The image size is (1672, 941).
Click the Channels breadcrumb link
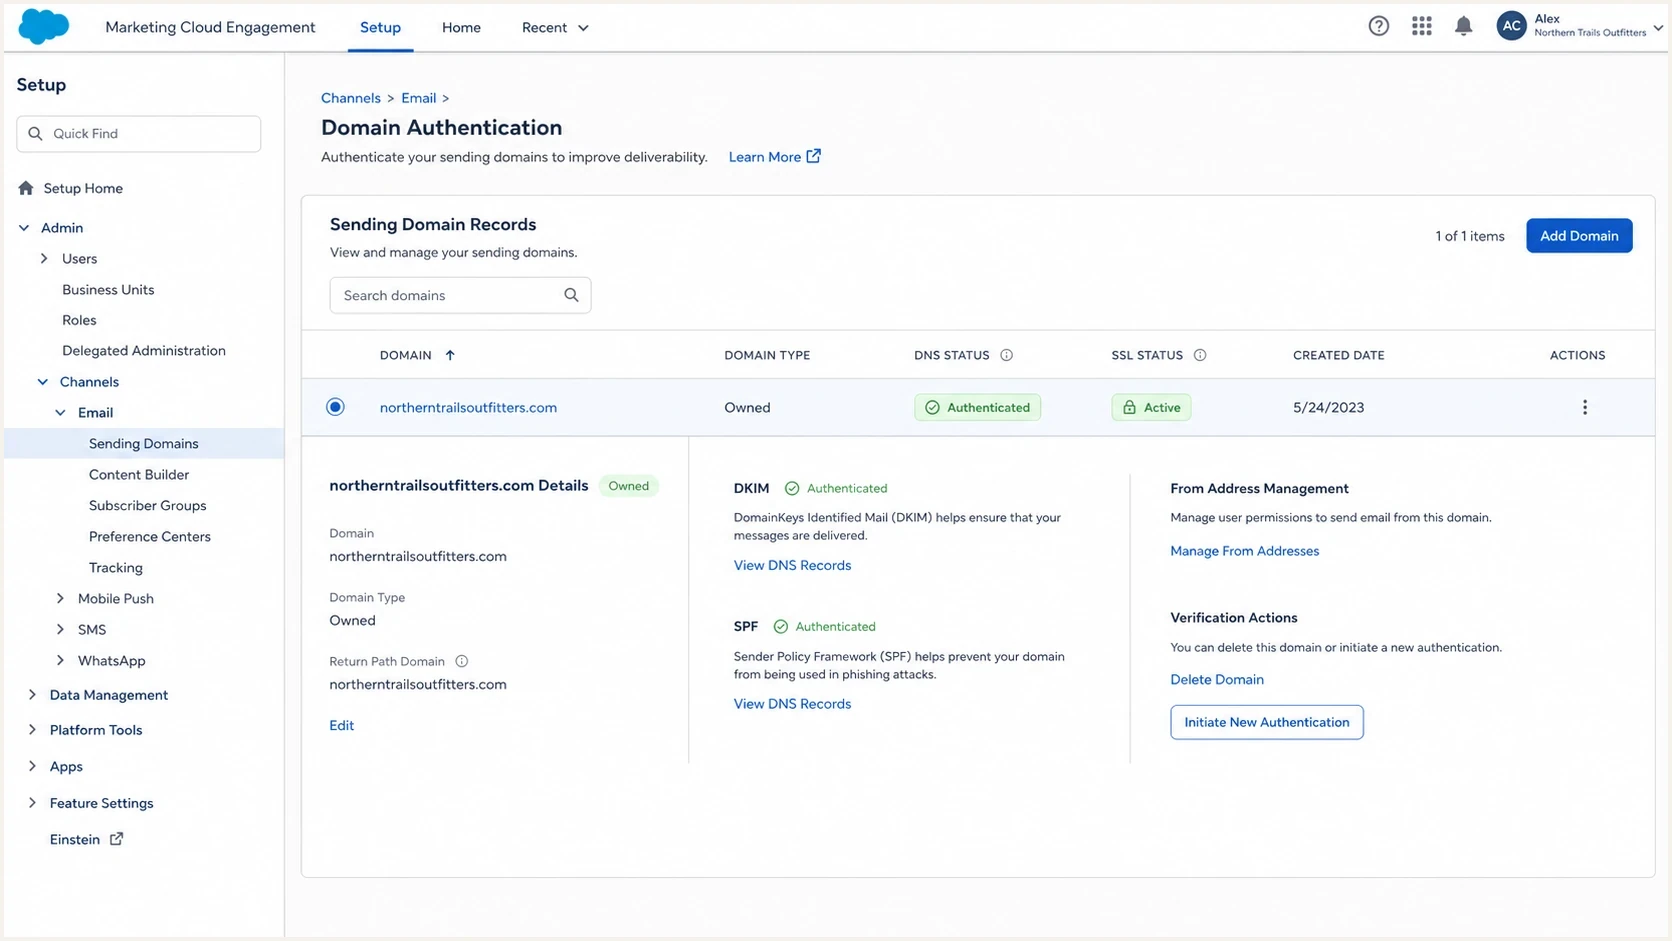[x=351, y=98]
